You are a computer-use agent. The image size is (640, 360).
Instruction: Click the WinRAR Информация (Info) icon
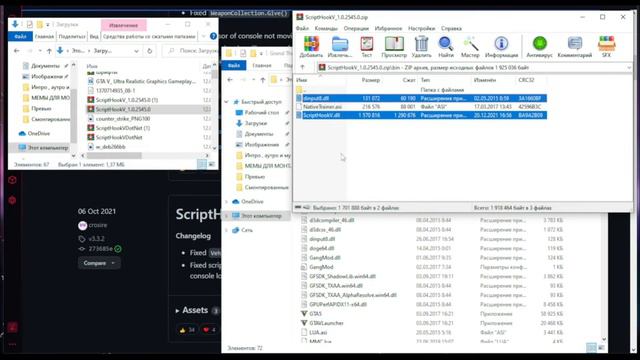coord(501,43)
